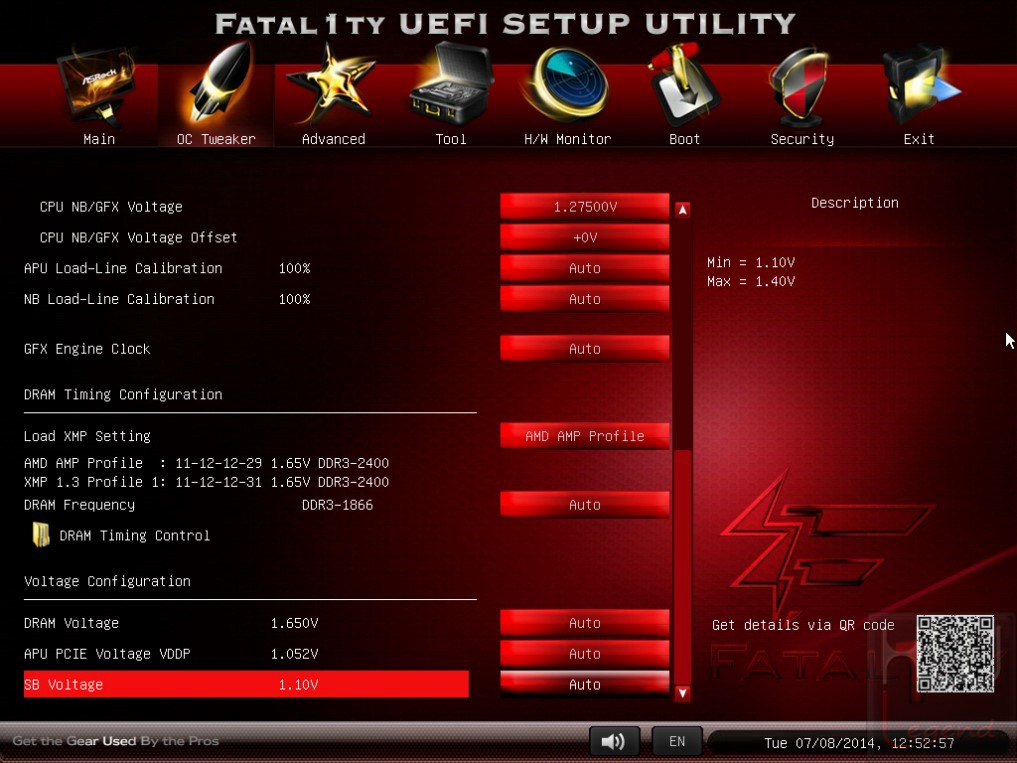
Task: Open the Load XMP Setting AMD AMP Profile dropdown
Action: tap(585, 436)
